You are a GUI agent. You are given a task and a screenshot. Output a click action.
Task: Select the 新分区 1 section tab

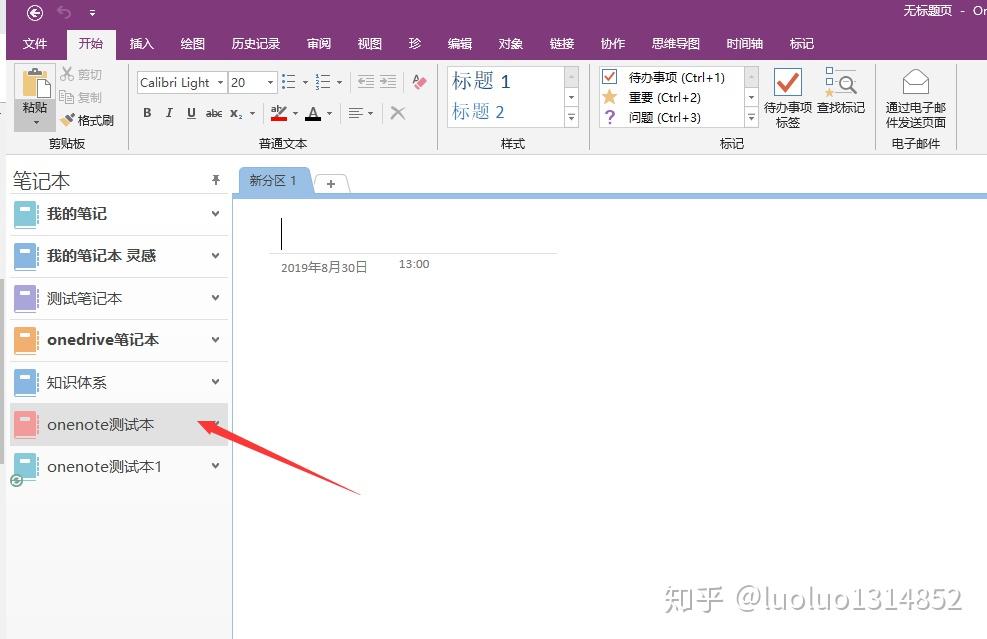[x=273, y=181]
